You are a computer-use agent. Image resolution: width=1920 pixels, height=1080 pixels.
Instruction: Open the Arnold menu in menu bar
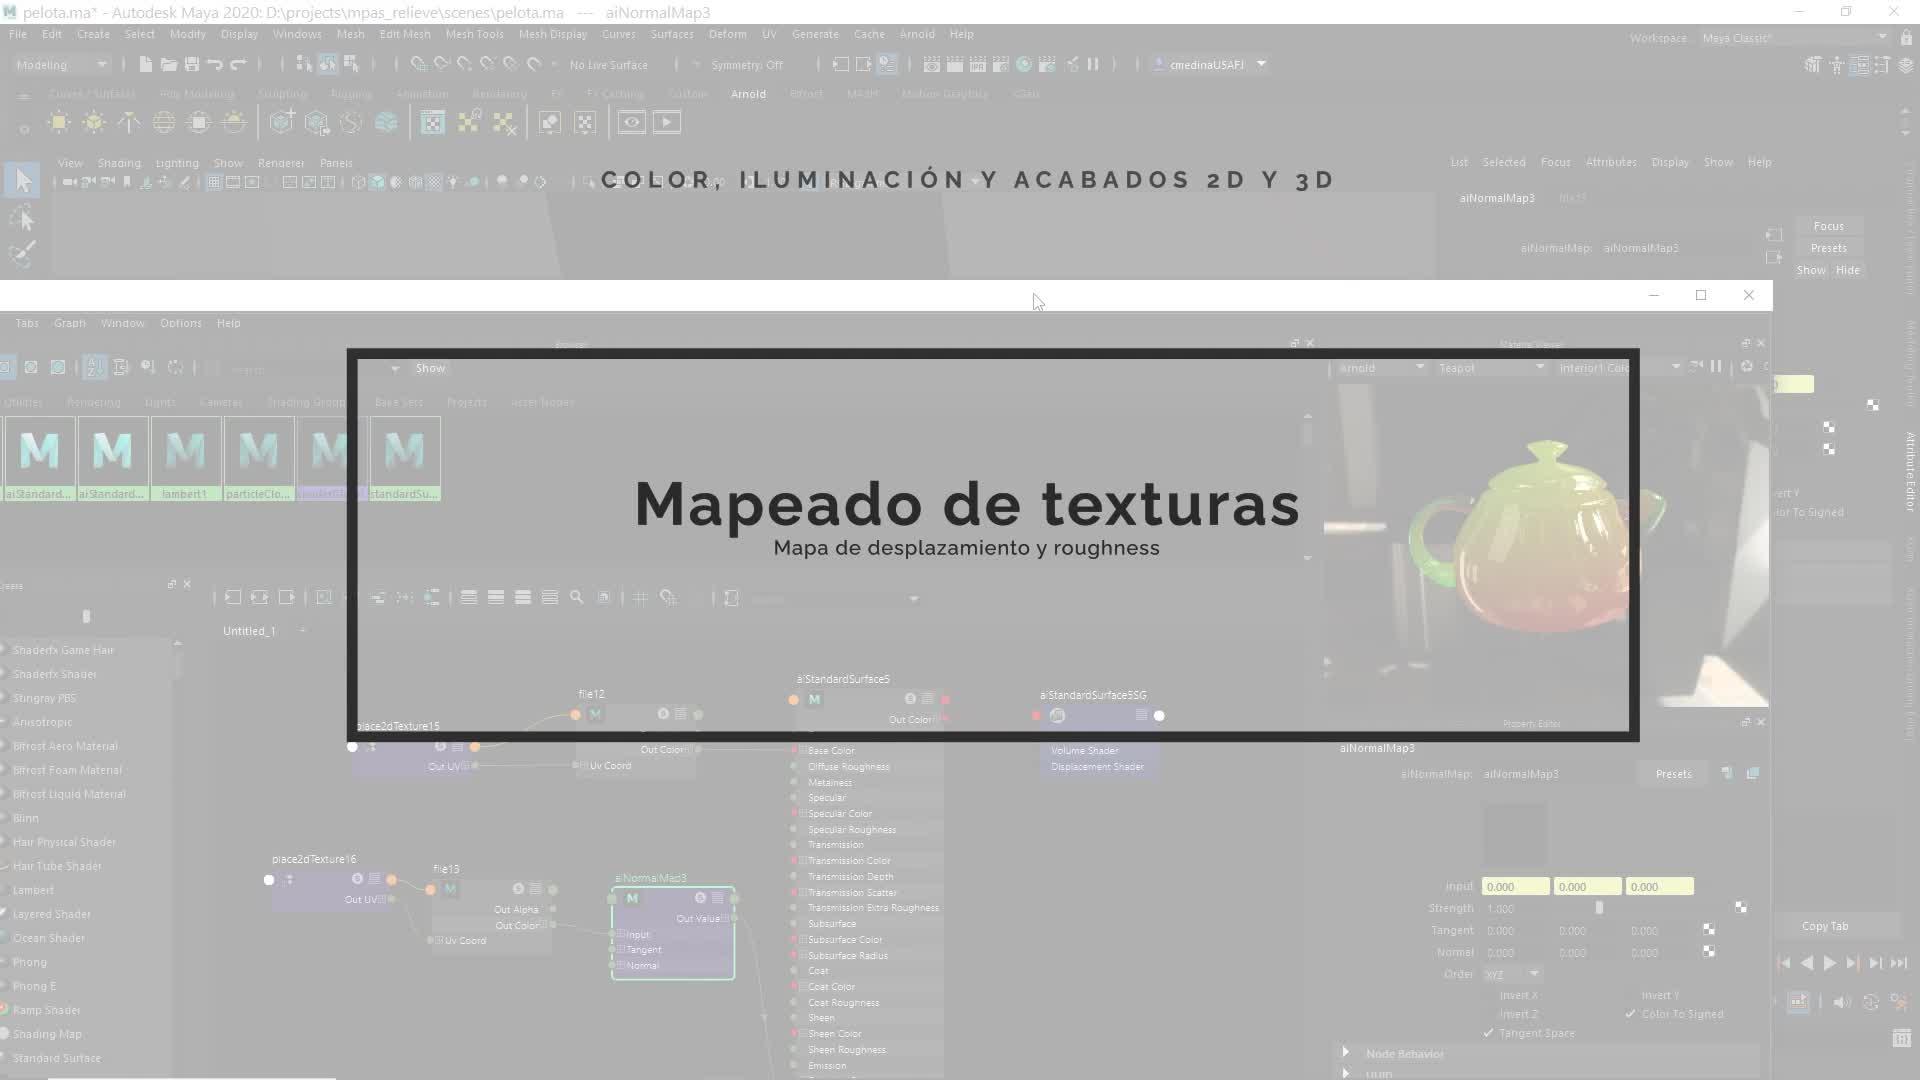[x=916, y=34]
